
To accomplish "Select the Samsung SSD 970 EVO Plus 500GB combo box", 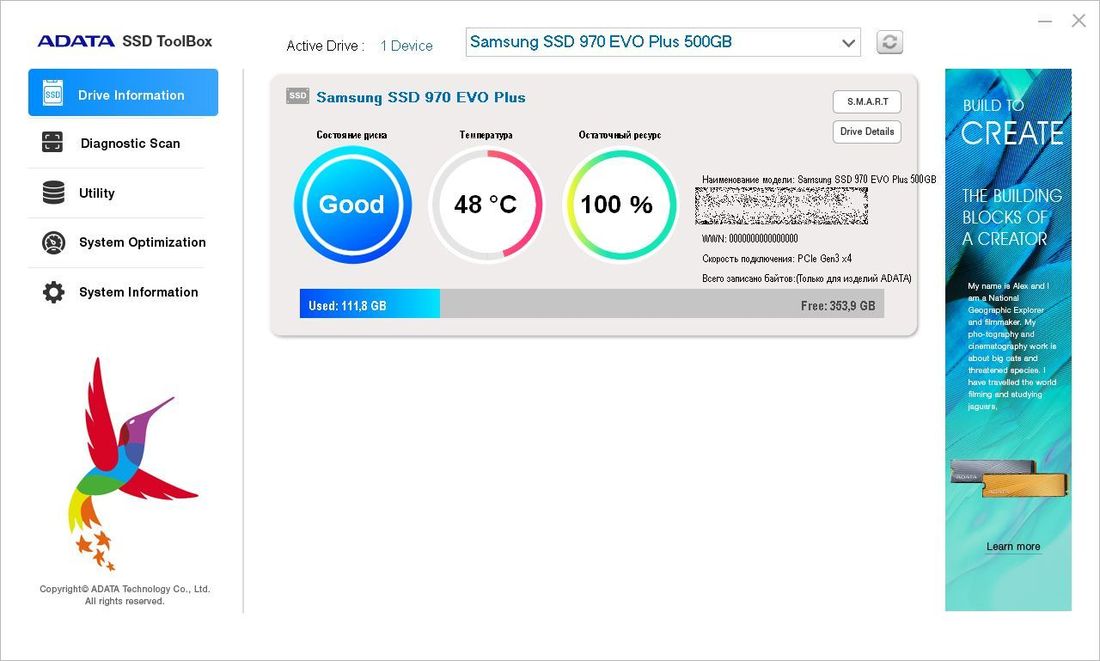I will pos(663,42).
